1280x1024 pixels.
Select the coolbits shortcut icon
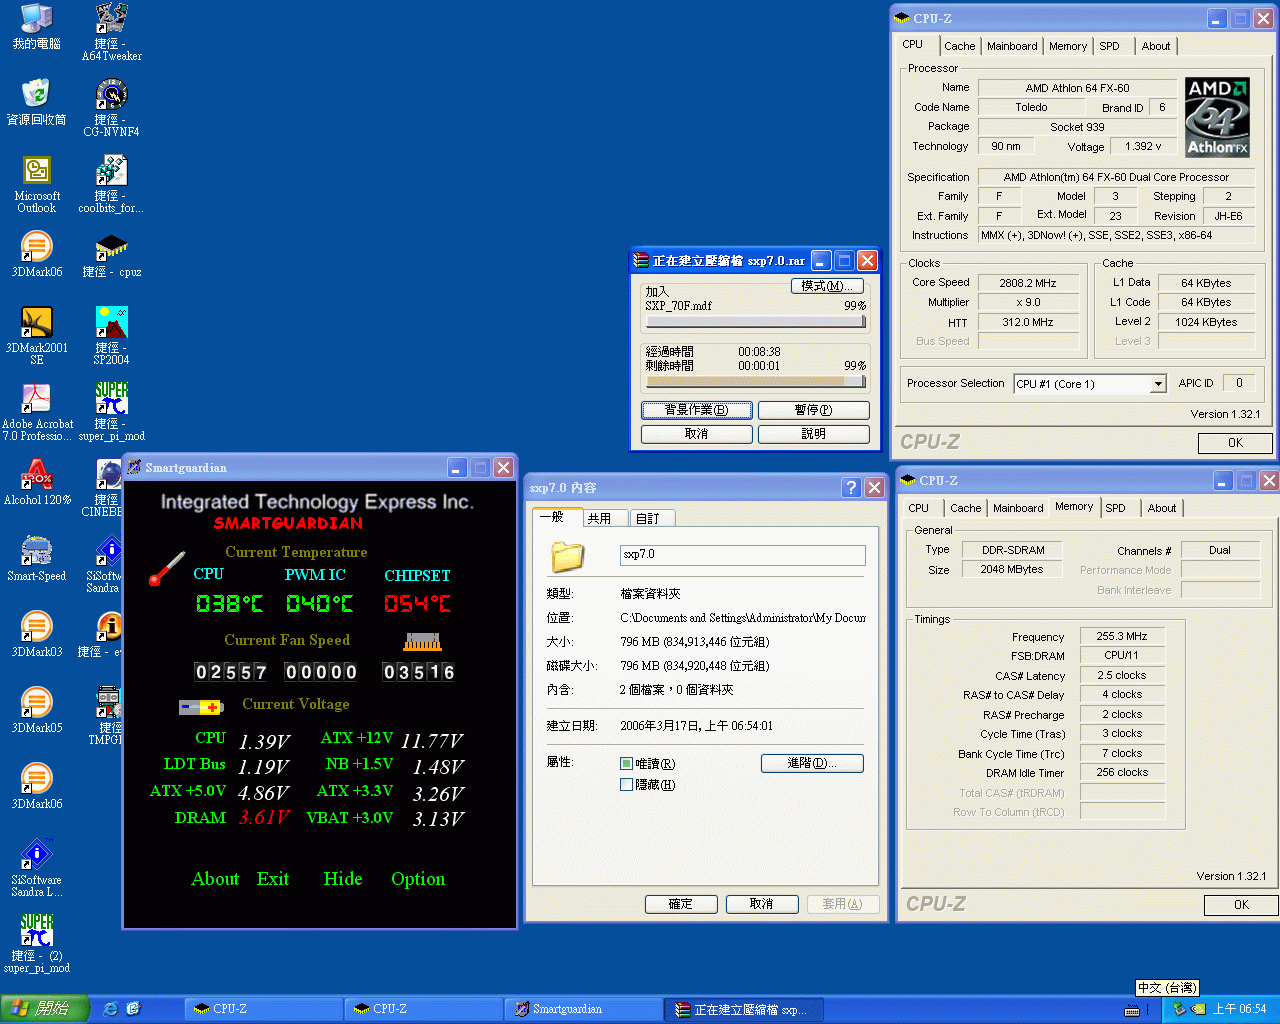[111, 184]
